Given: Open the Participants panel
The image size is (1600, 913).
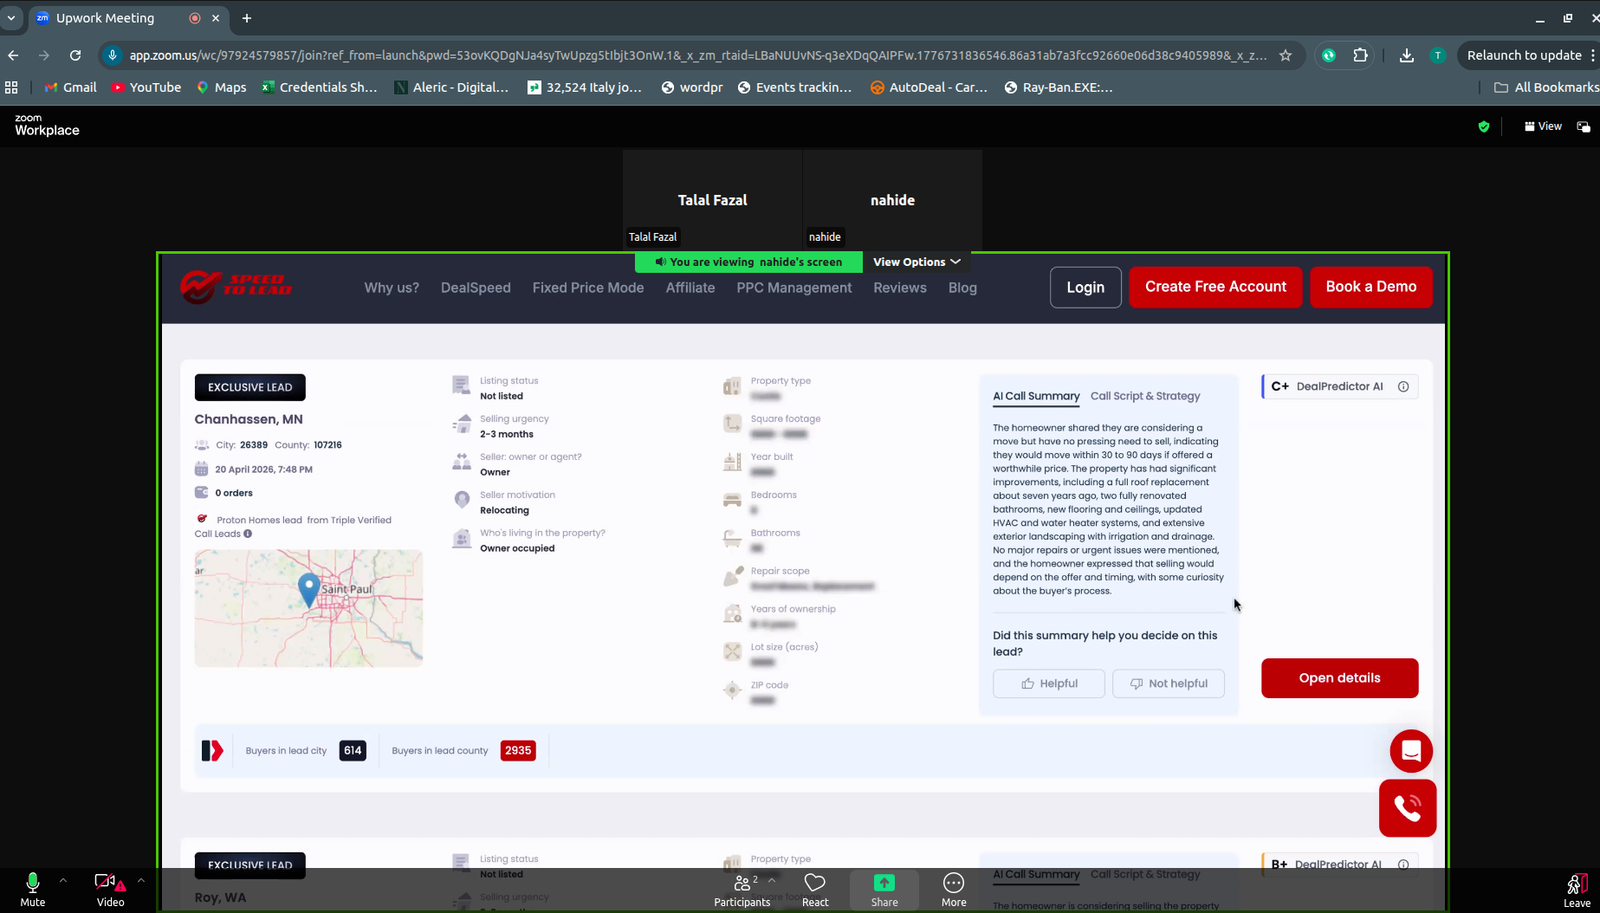Looking at the screenshot, I should pos(742,888).
